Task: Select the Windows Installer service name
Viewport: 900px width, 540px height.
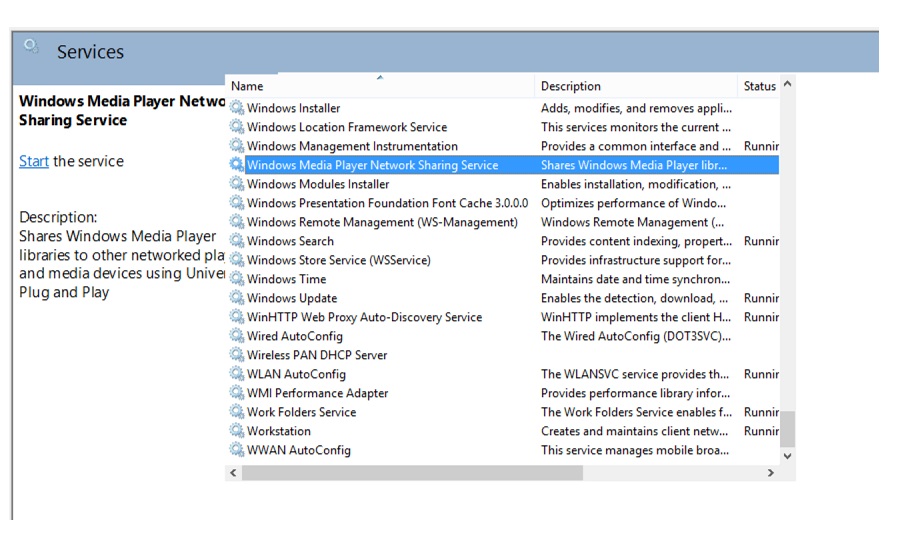Action: pyautogui.click(x=293, y=108)
